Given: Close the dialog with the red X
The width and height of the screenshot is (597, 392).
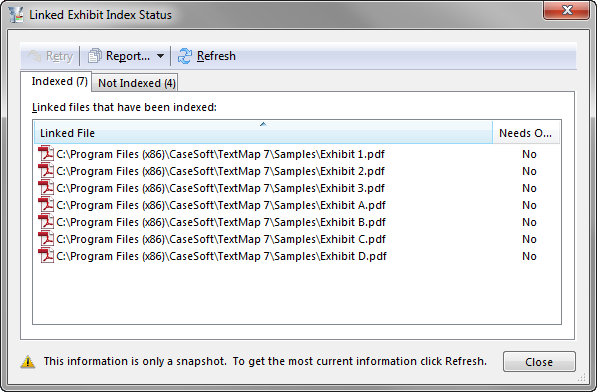Looking at the screenshot, I should coord(567,10).
